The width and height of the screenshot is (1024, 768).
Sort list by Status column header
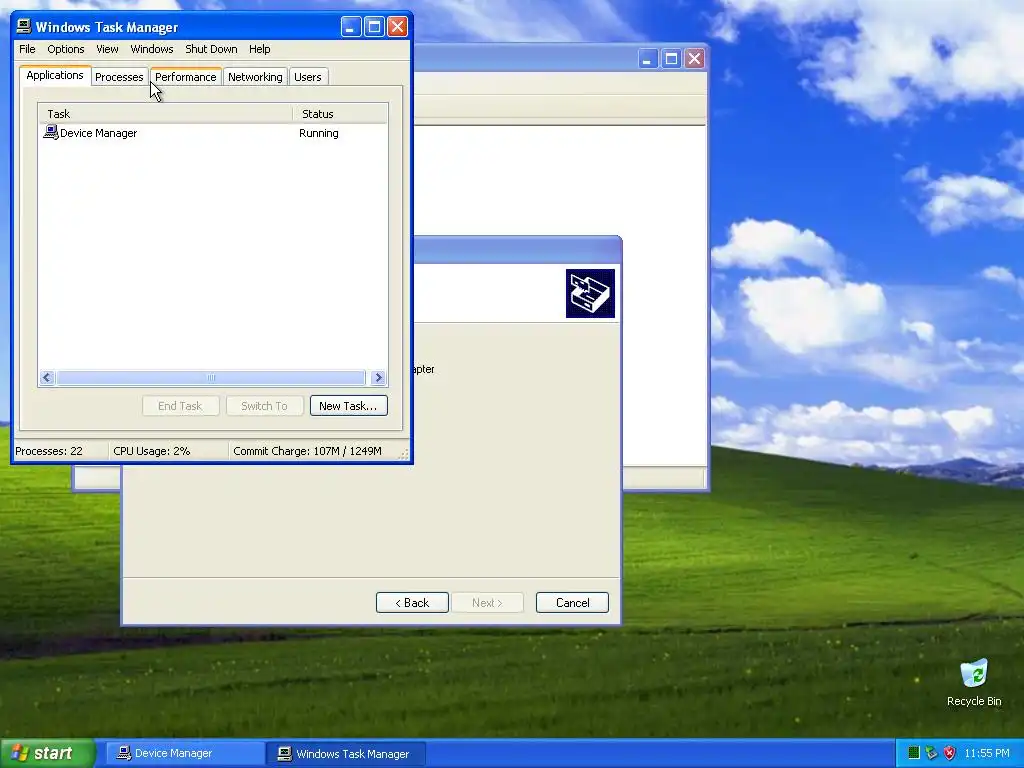(x=340, y=114)
